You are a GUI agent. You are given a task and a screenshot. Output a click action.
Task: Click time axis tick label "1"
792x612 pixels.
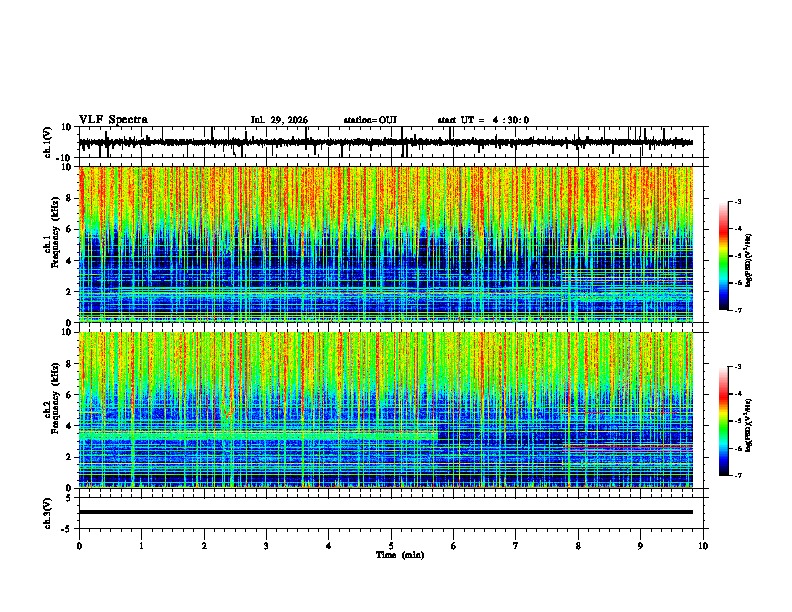[141, 546]
